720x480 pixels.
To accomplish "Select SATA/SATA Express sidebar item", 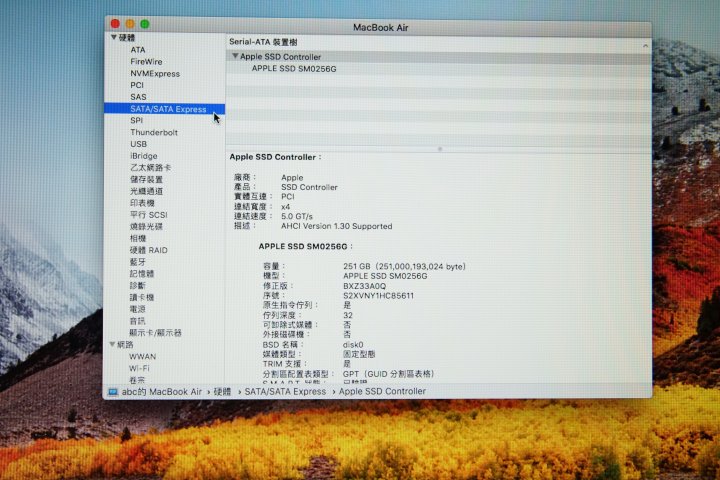I will 164,109.
